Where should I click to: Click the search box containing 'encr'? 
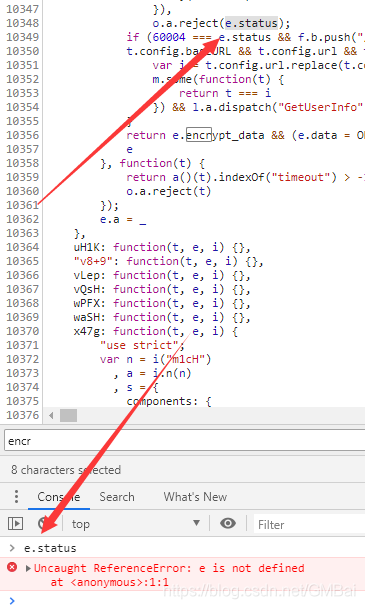pyautogui.click(x=185, y=441)
